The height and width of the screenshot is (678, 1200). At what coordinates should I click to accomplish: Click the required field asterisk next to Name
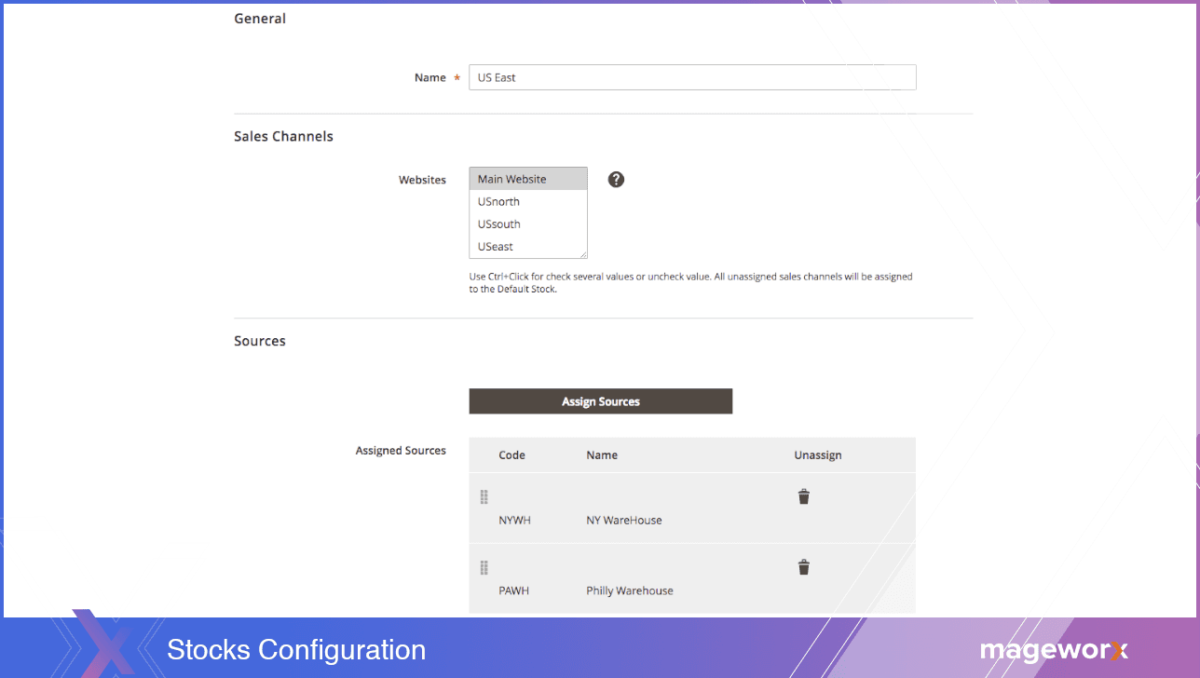456,77
